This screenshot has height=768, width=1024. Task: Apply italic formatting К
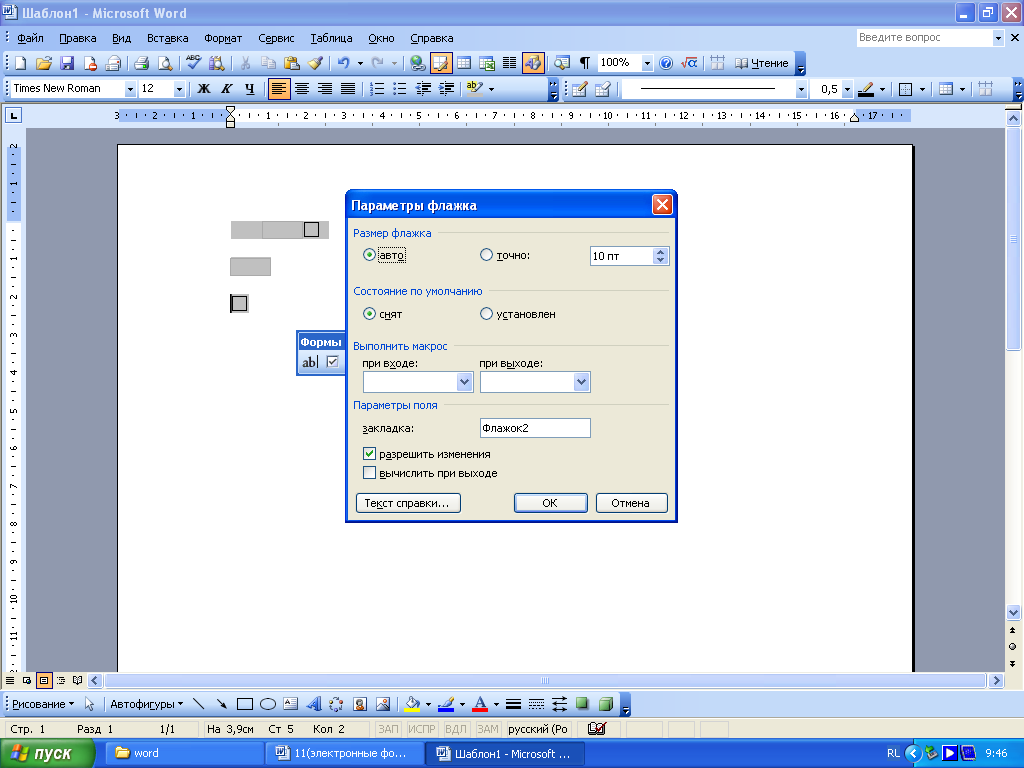[x=227, y=89]
